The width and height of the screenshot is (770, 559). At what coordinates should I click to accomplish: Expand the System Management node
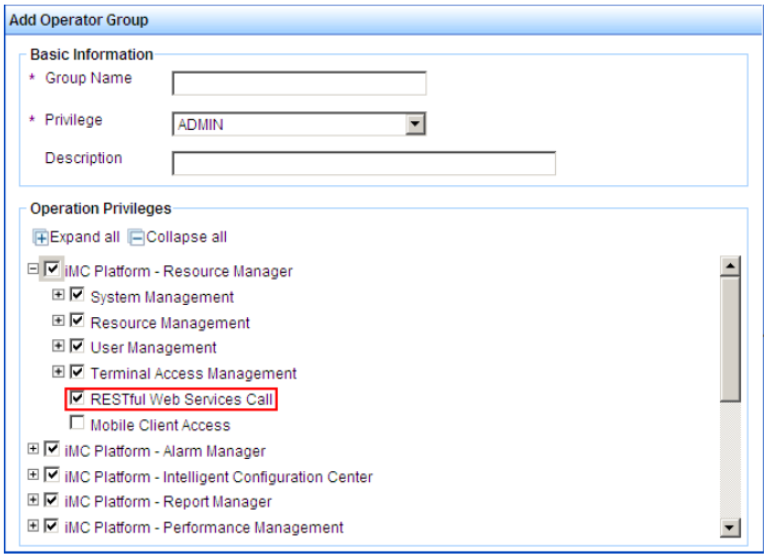(58, 295)
